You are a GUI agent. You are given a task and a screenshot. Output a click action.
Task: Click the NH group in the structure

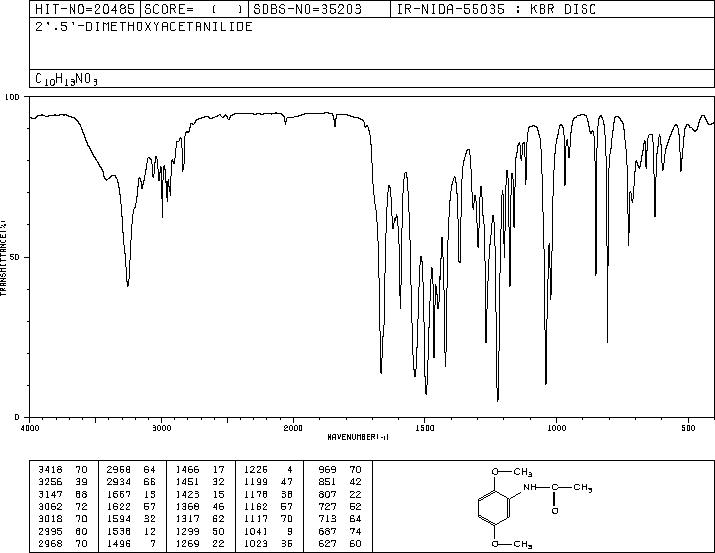coord(529,487)
